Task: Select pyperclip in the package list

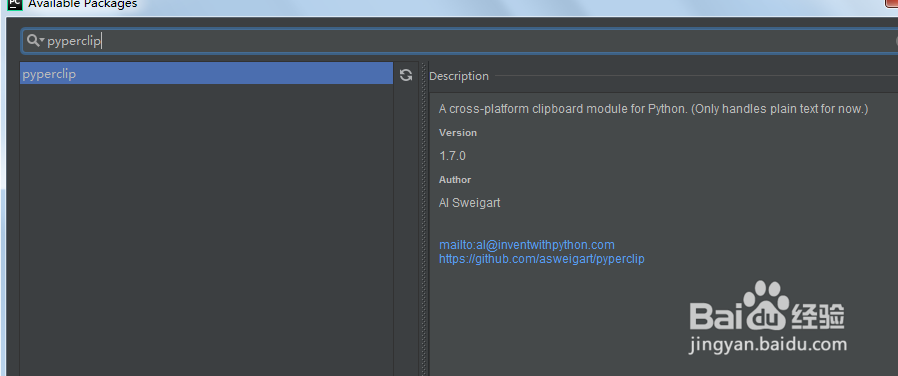Action: point(206,74)
